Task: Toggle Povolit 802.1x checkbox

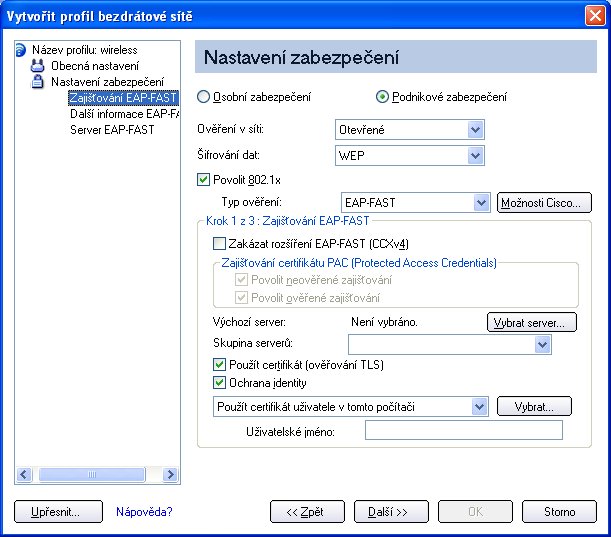Action: coord(203,180)
